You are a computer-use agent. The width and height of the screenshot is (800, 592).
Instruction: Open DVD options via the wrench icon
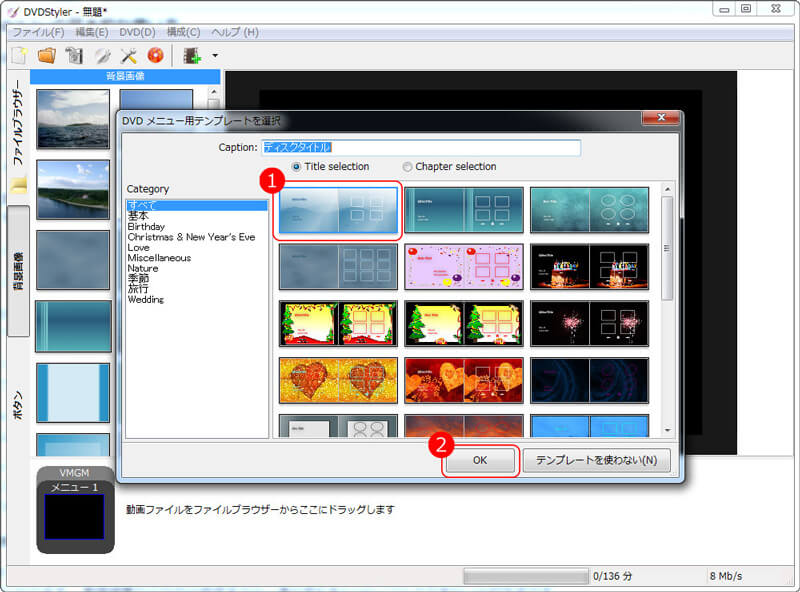point(128,55)
